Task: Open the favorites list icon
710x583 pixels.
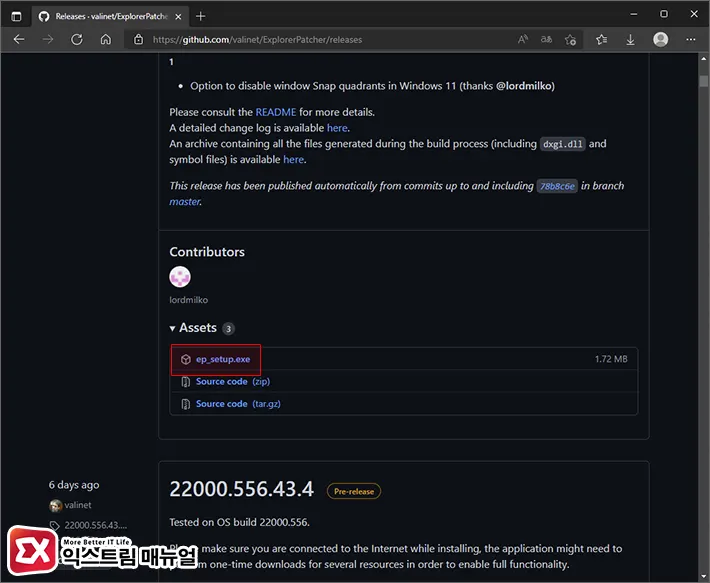Action: click(x=602, y=40)
